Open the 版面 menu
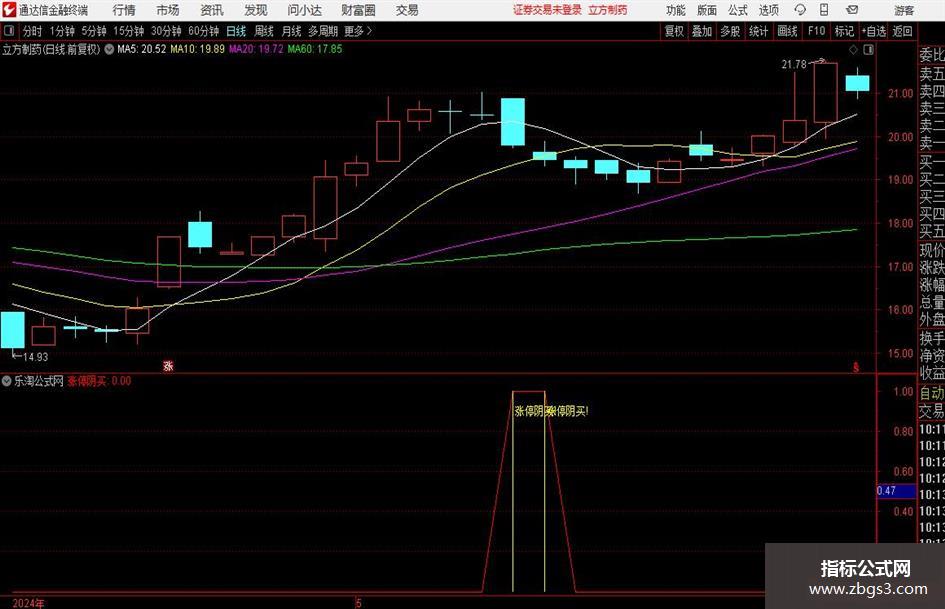The height and width of the screenshot is (609, 945). point(706,10)
